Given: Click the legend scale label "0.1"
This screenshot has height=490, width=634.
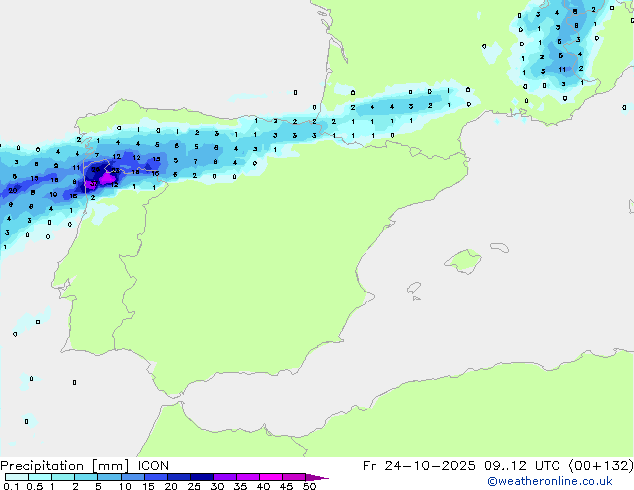Looking at the screenshot, I should (11, 486).
